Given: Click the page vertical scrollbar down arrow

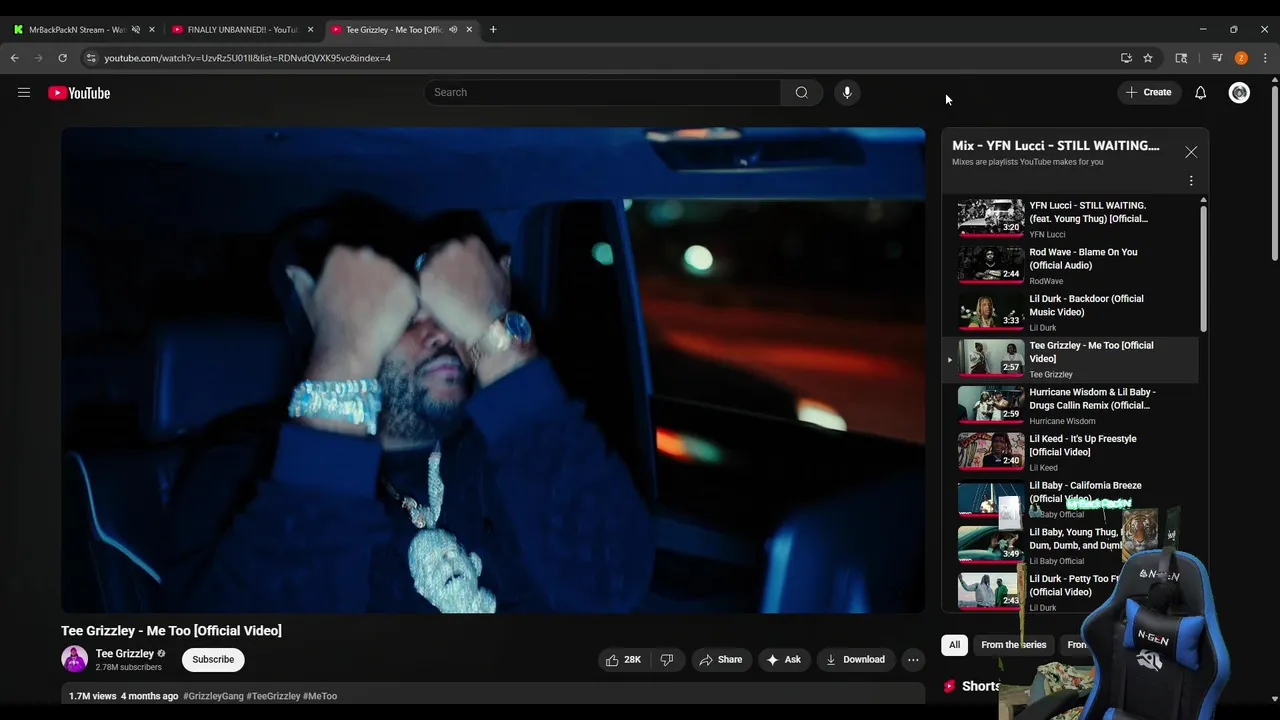Looking at the screenshot, I should click(x=1274, y=699).
